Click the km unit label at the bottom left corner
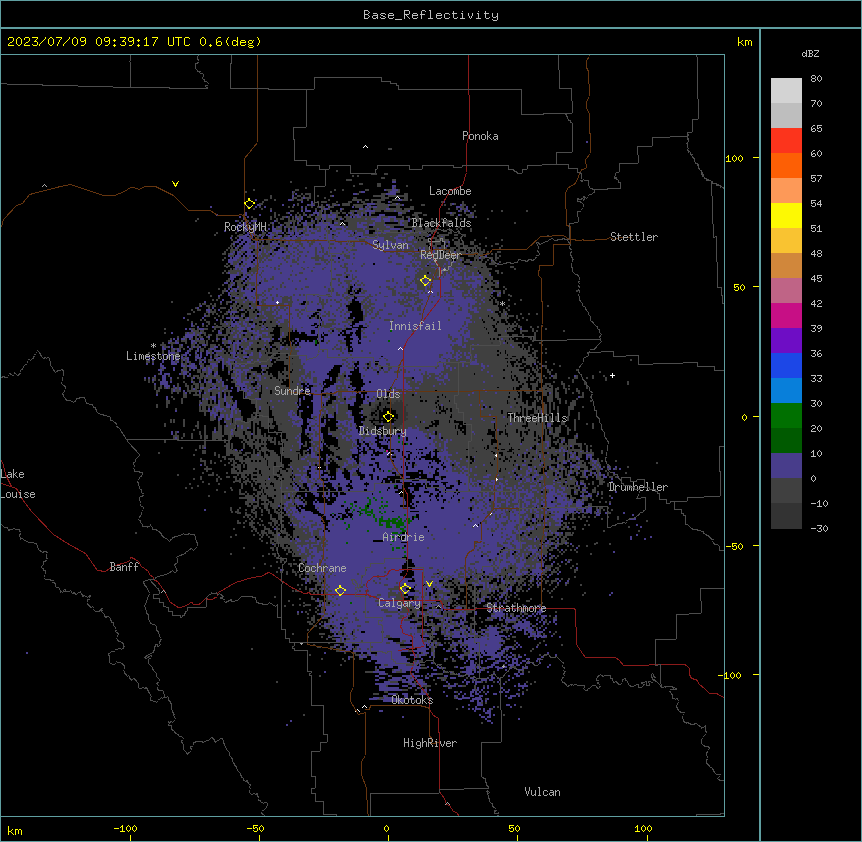The height and width of the screenshot is (842, 862). (x=15, y=830)
